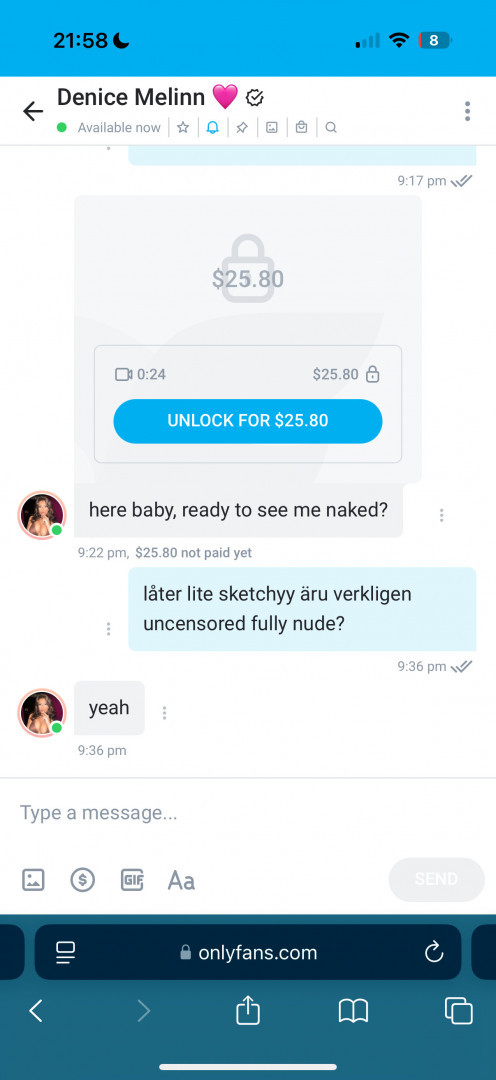Viewport: 496px width, 1080px height.
Task: Pin this conversation with pin icon
Action: (242, 127)
